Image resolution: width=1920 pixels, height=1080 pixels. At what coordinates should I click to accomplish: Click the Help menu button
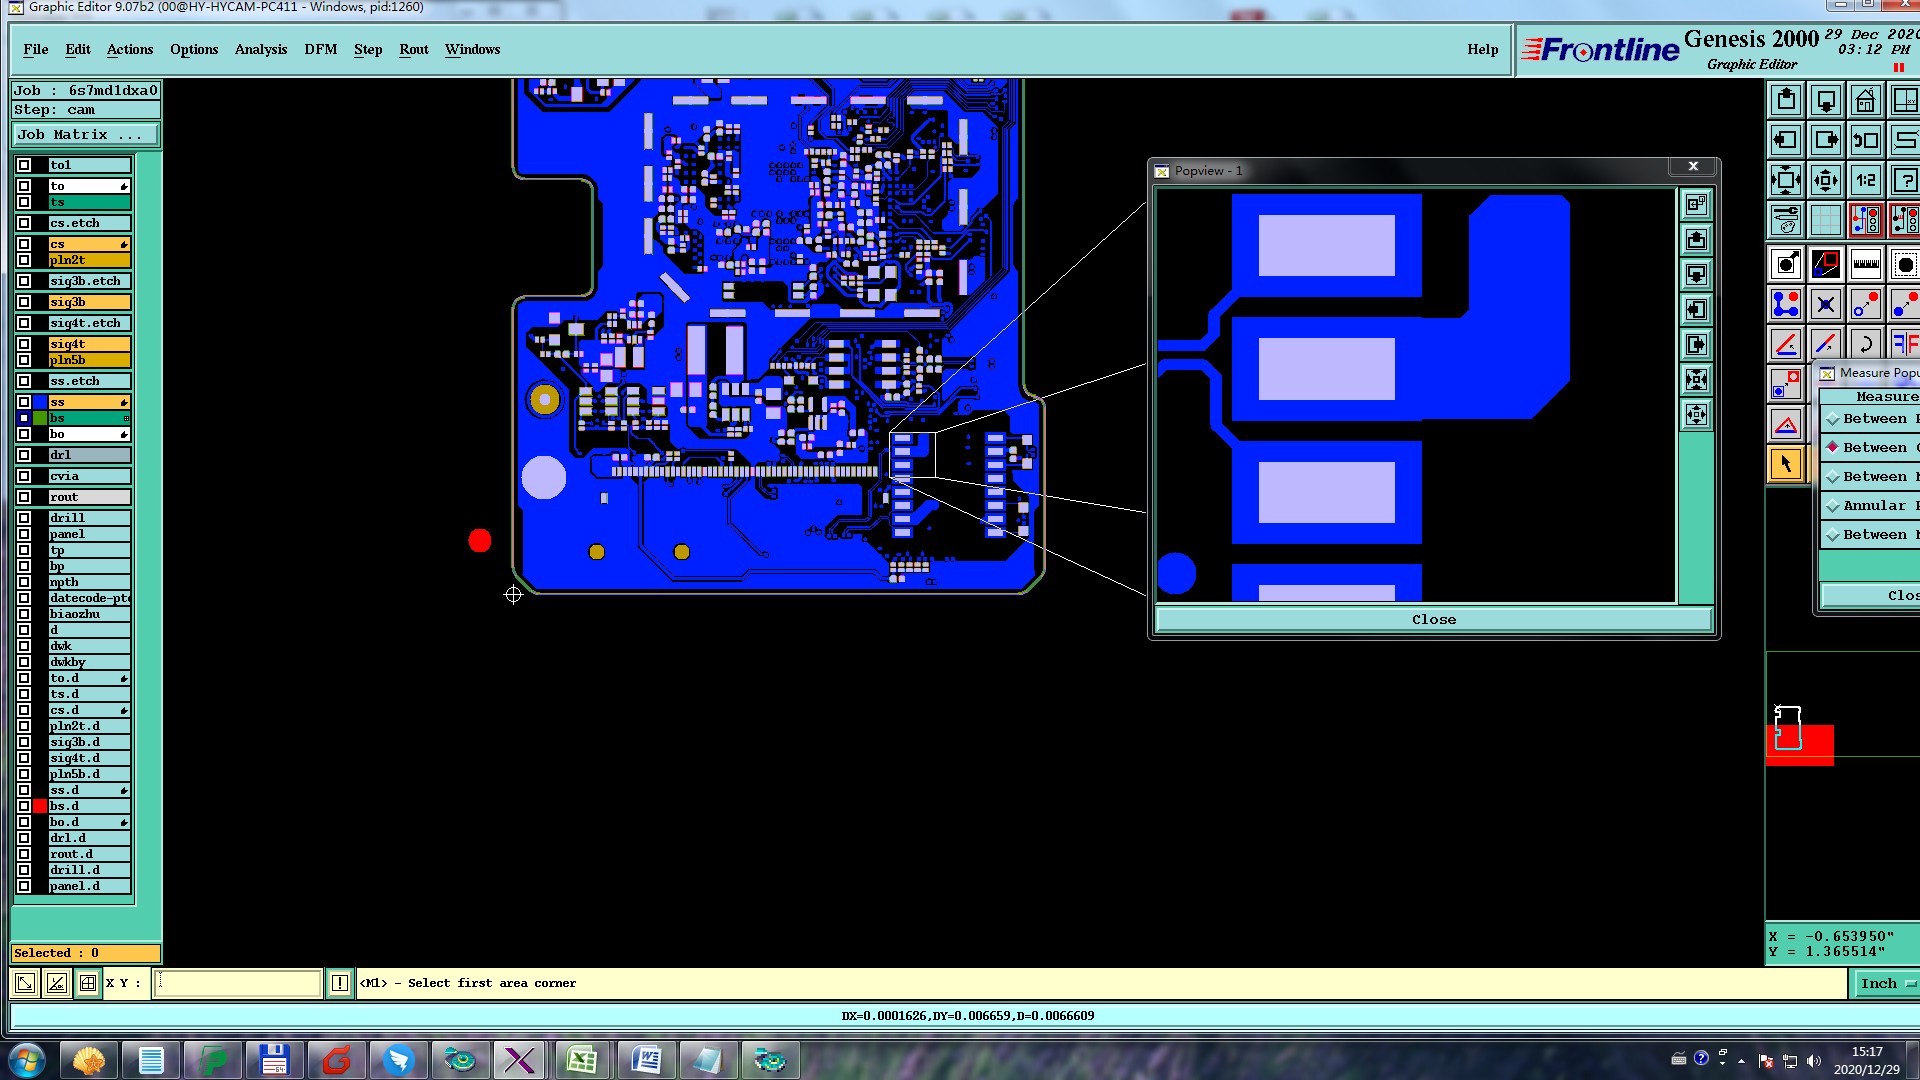[1482, 49]
